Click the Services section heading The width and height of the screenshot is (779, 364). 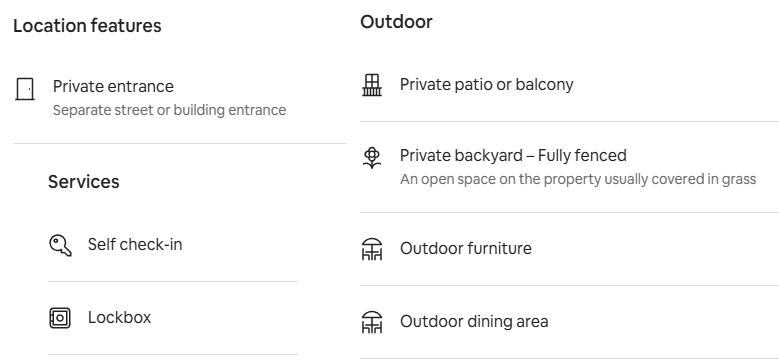(83, 182)
